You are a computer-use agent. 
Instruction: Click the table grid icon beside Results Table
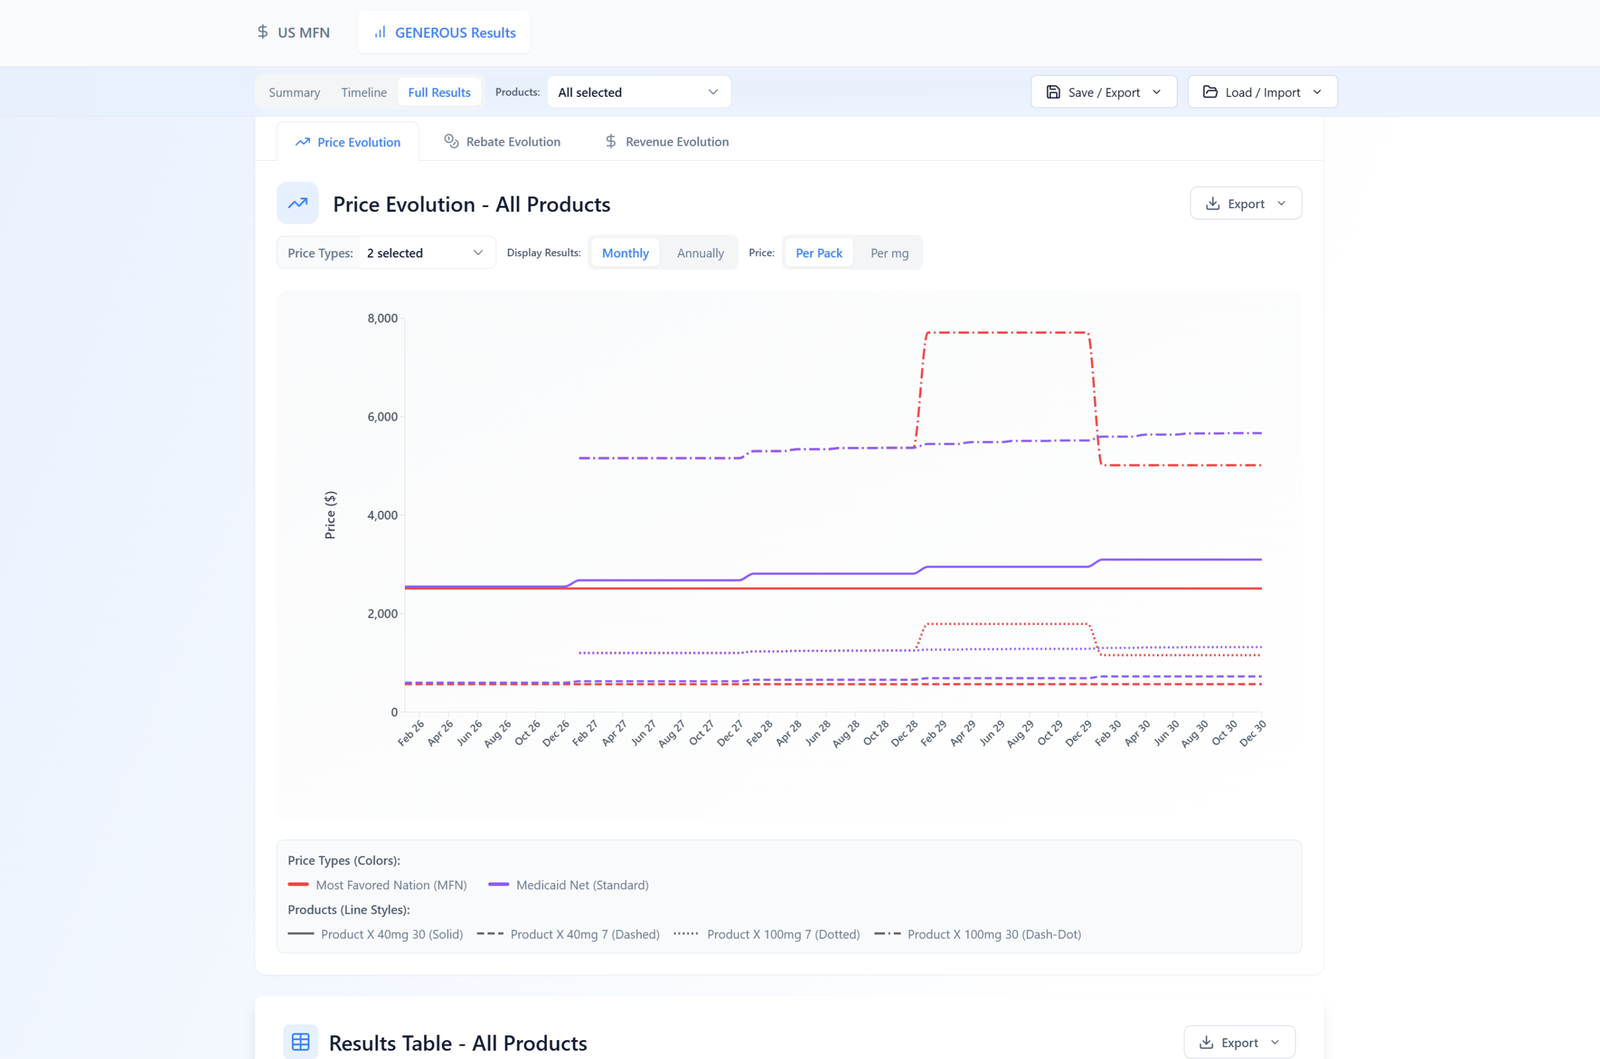[300, 1042]
